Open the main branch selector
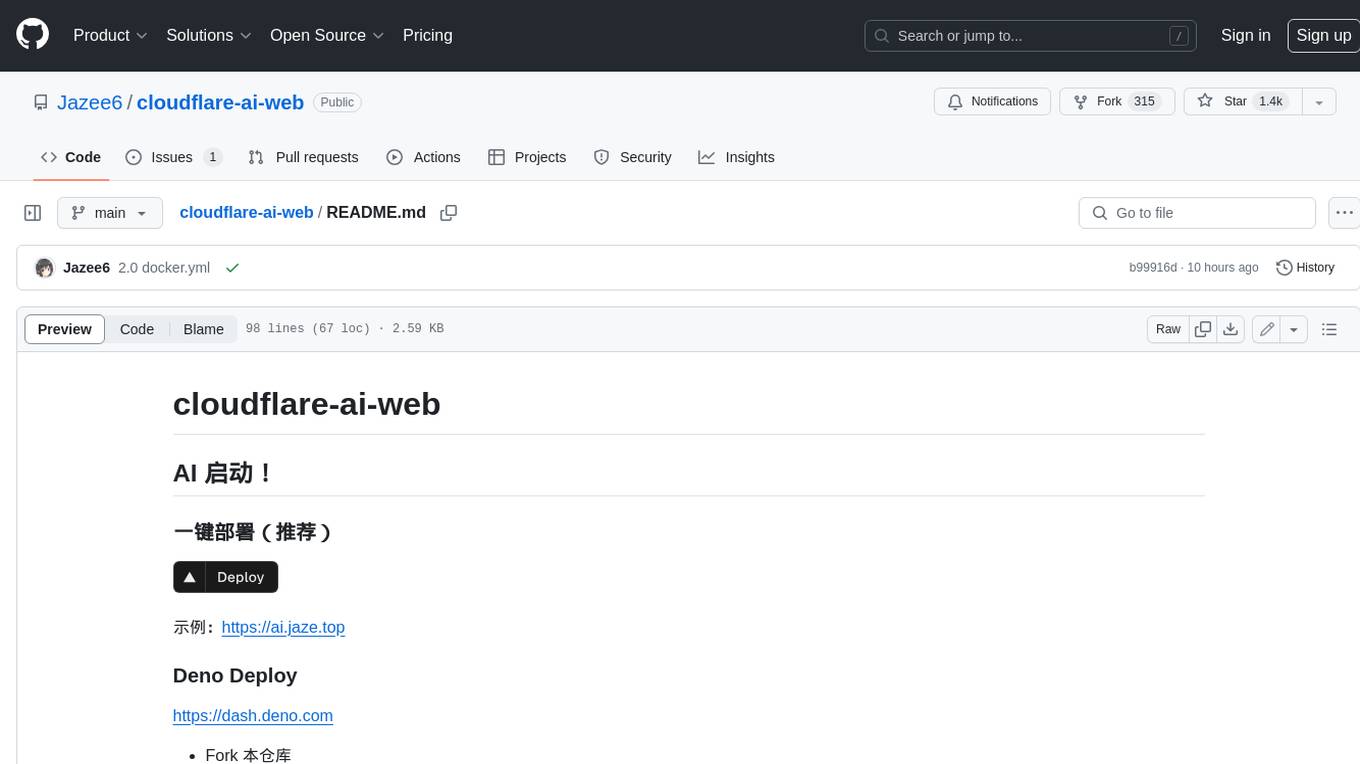 (x=110, y=213)
